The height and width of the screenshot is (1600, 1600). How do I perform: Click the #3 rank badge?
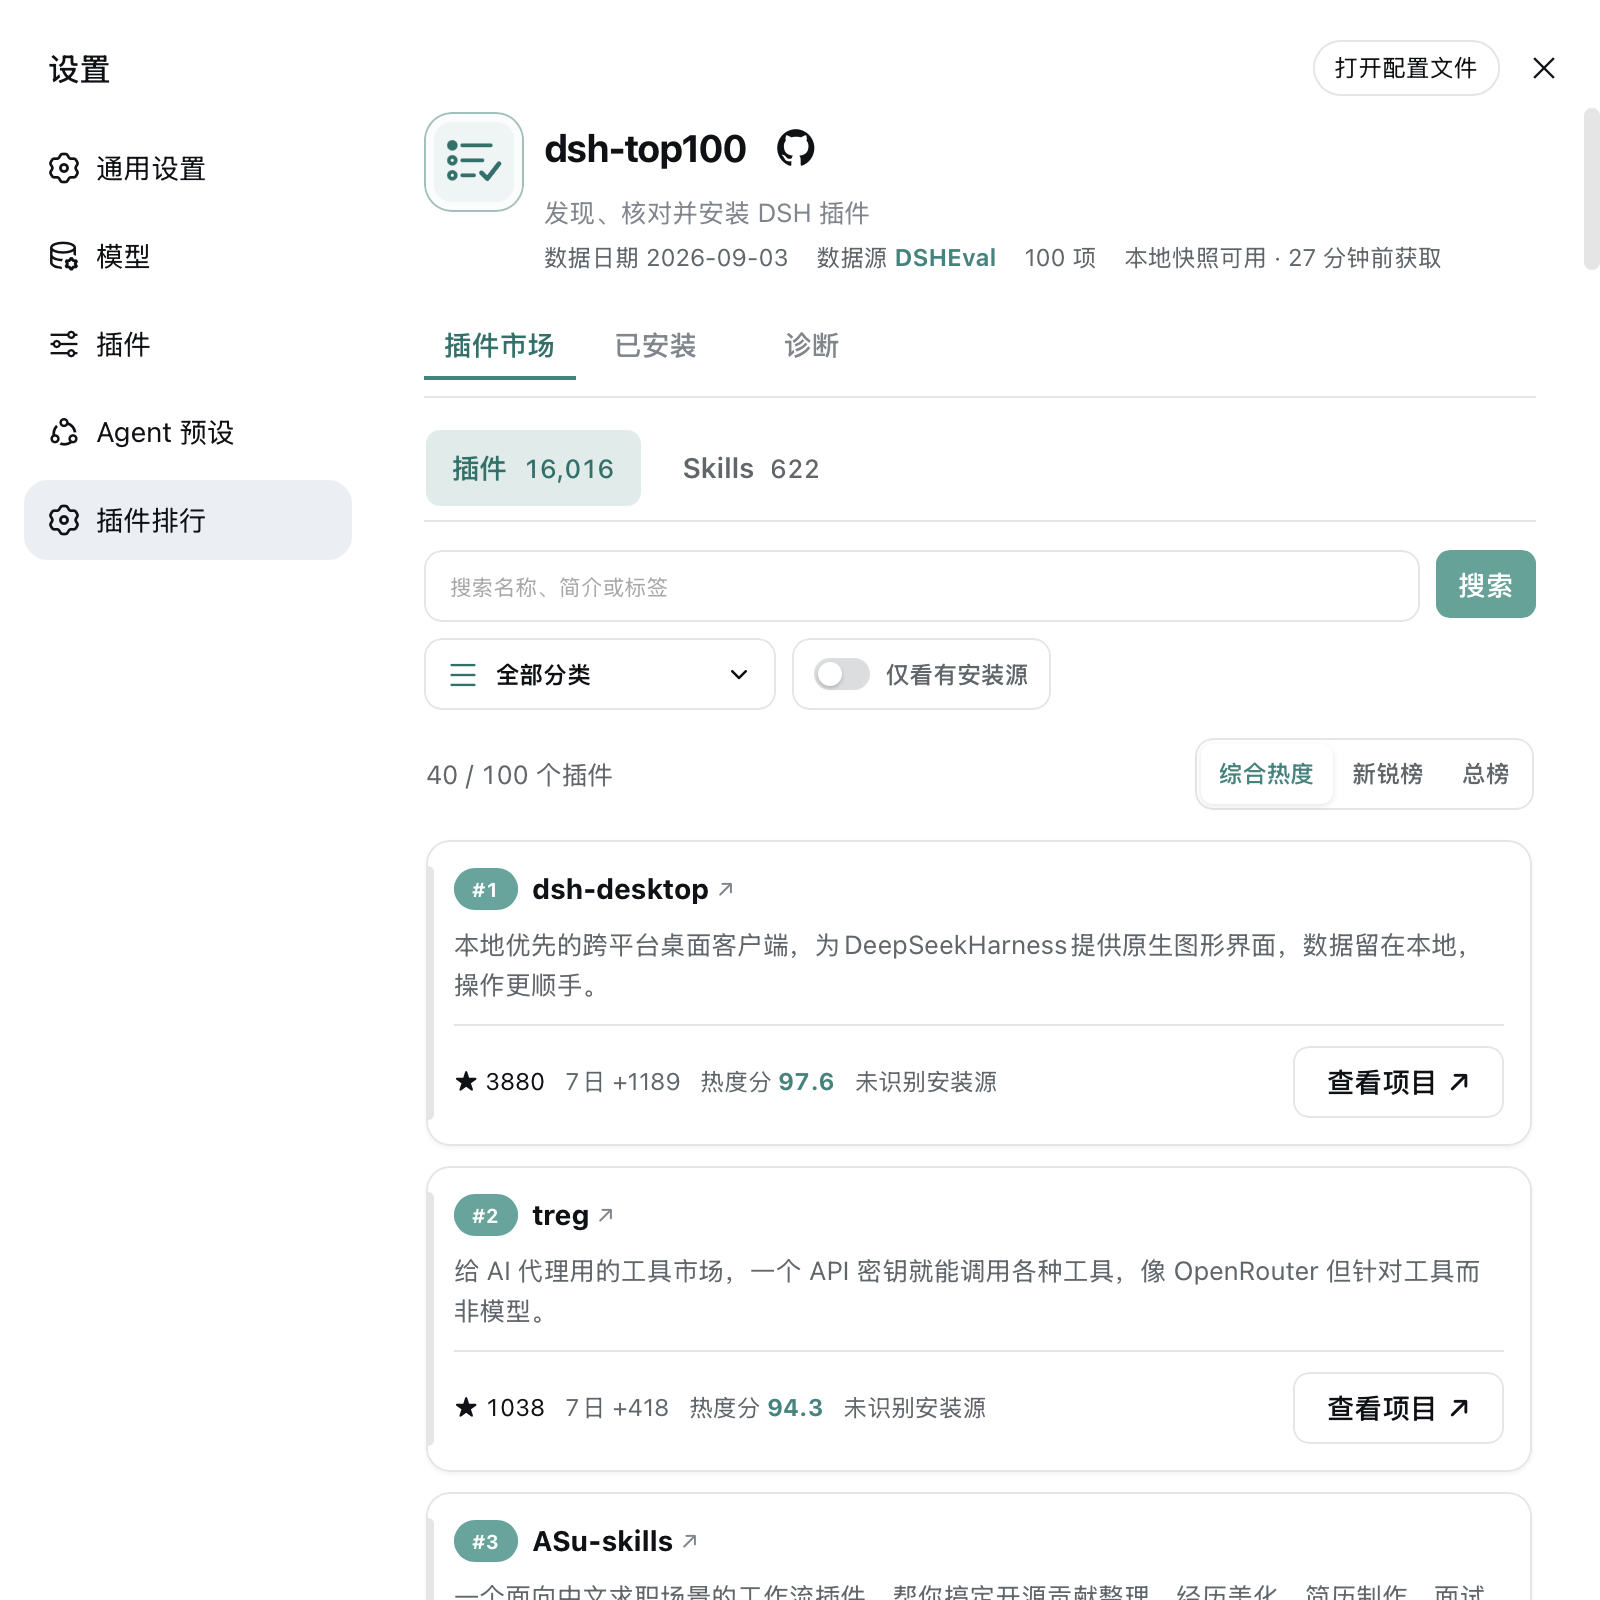486,1541
